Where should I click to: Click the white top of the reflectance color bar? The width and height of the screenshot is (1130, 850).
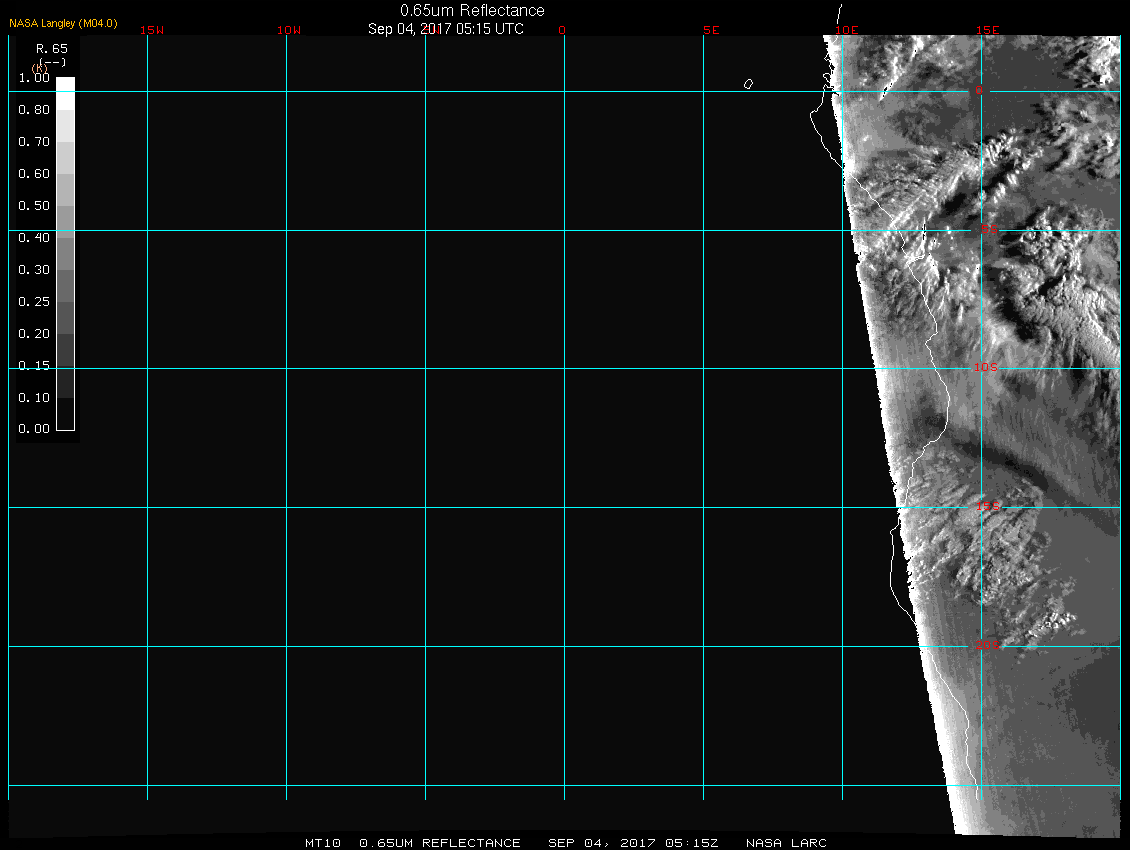(x=65, y=85)
